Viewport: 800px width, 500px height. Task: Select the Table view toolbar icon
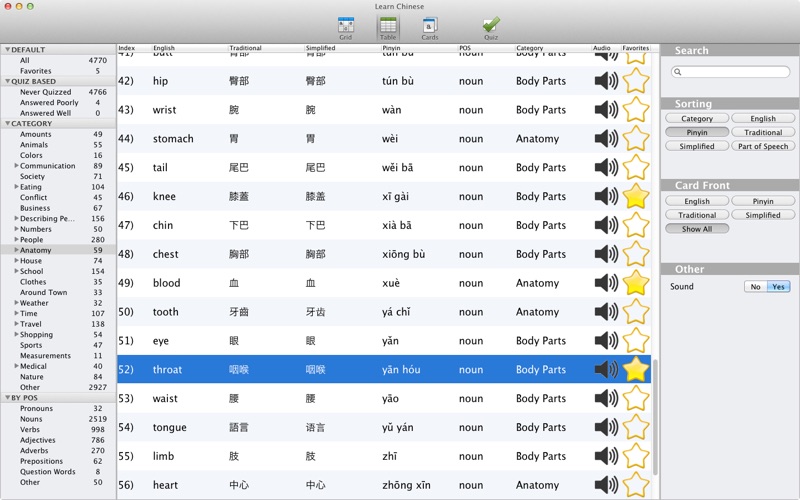tap(388, 28)
